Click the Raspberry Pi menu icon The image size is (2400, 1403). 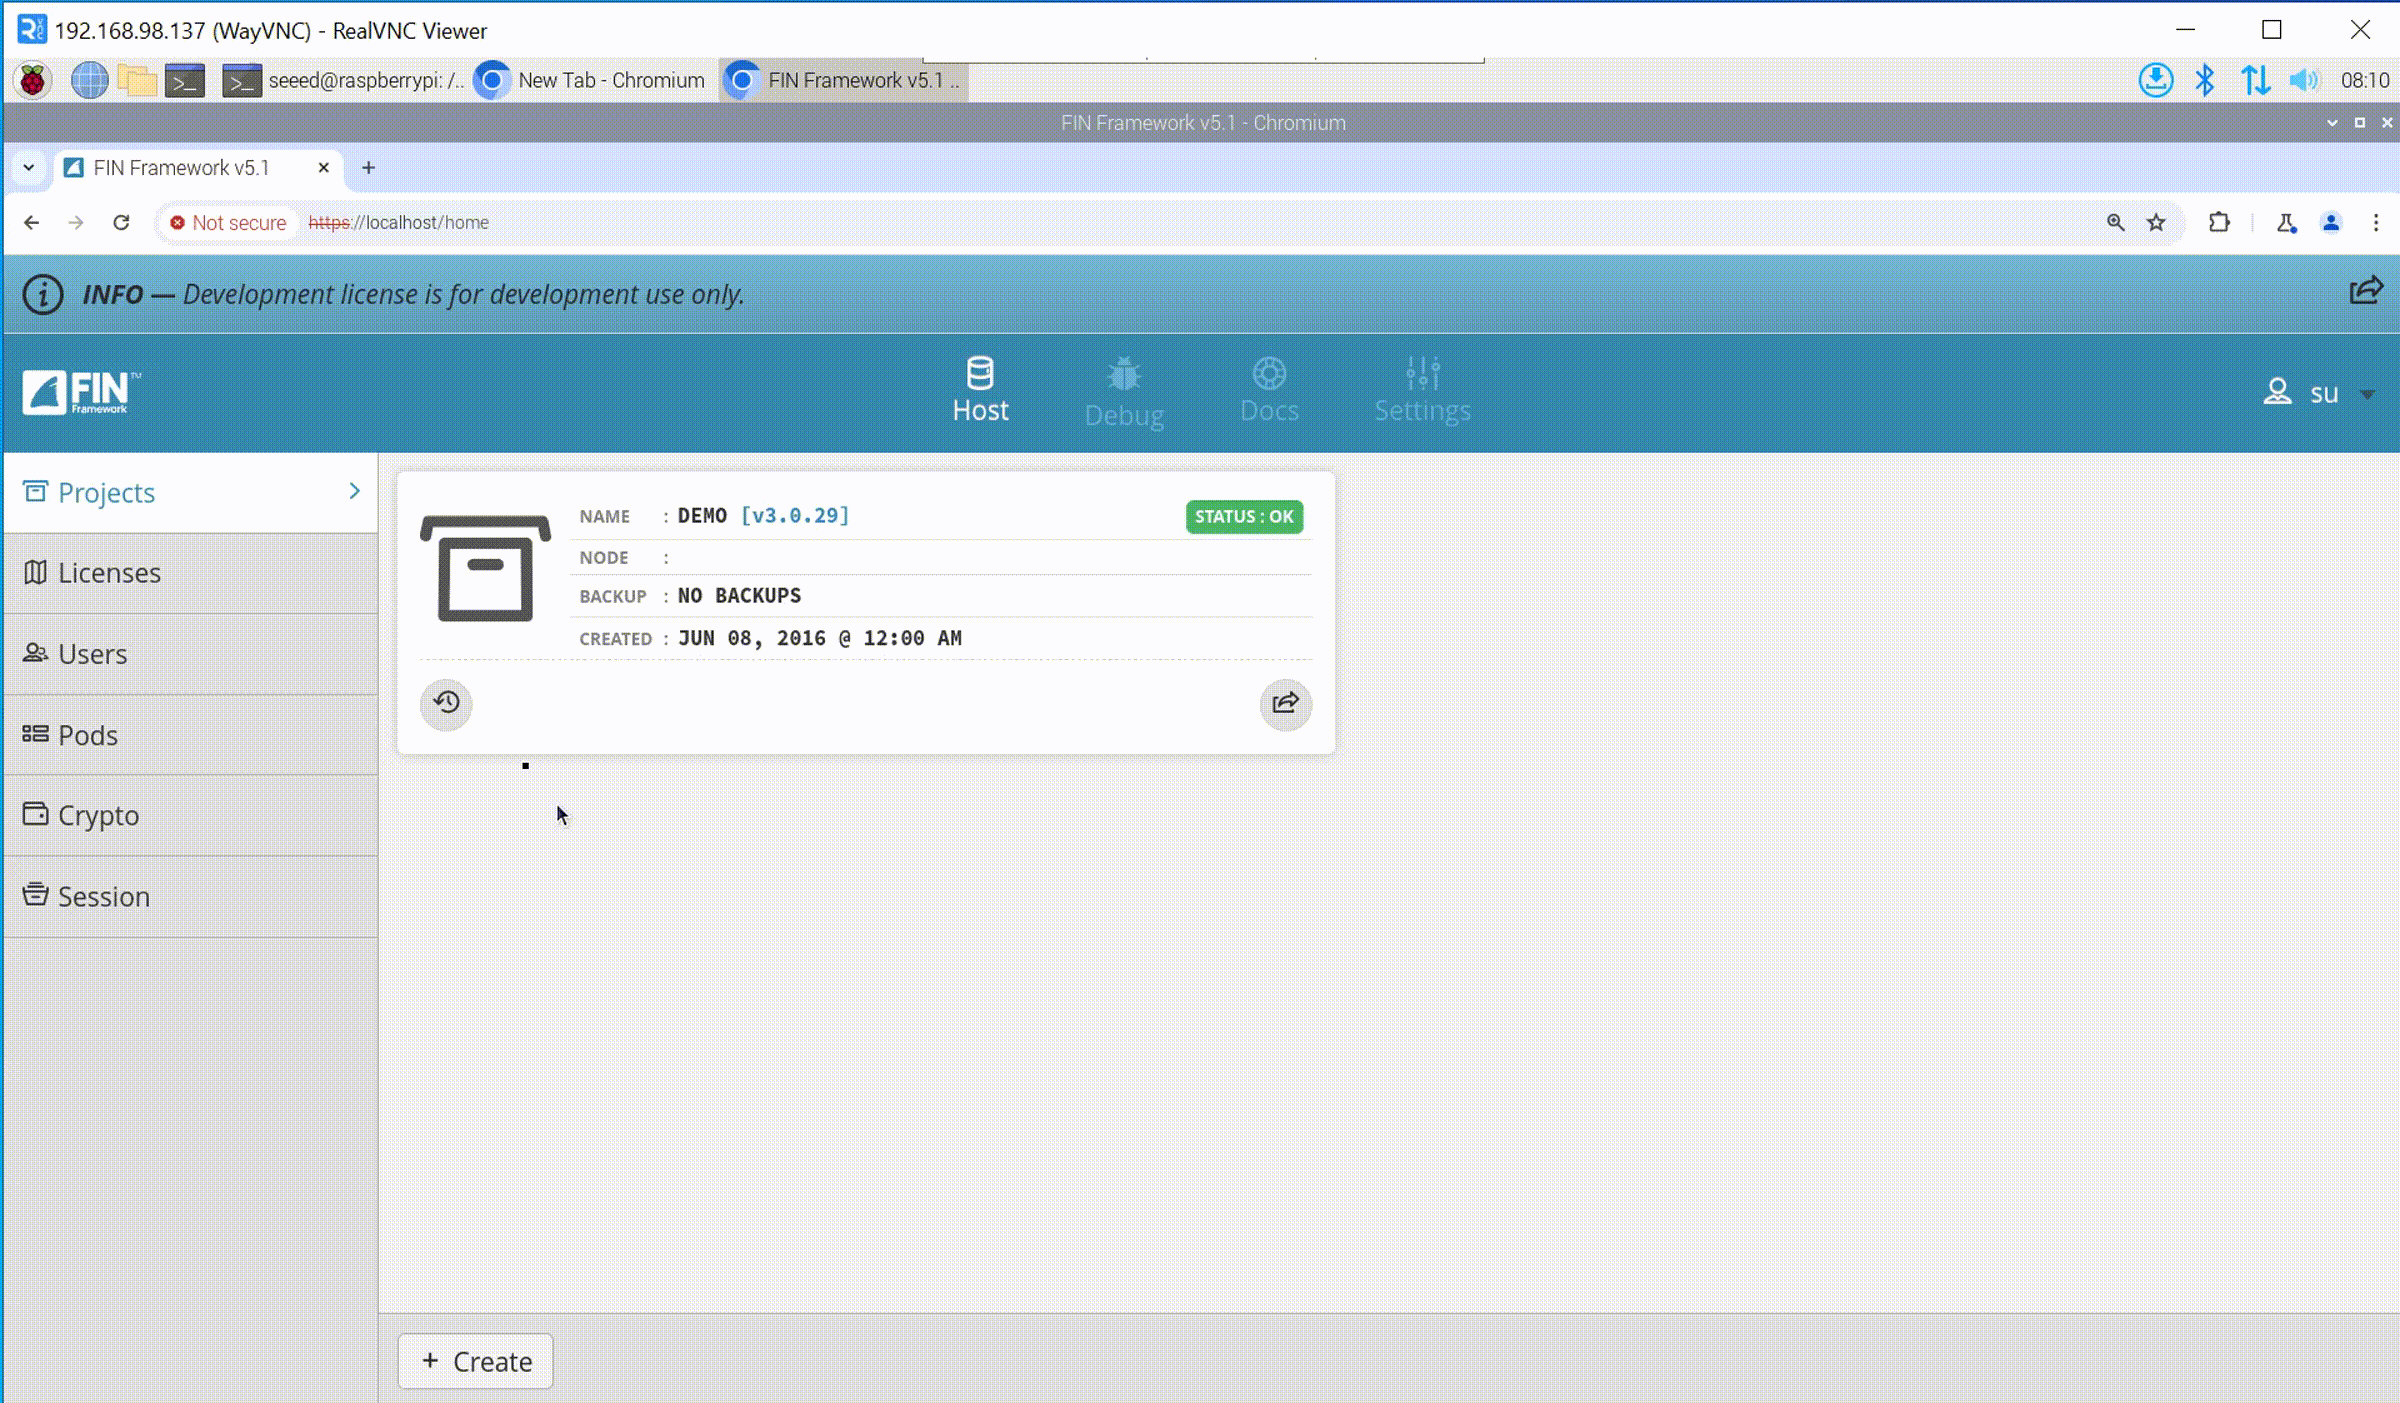(x=33, y=80)
